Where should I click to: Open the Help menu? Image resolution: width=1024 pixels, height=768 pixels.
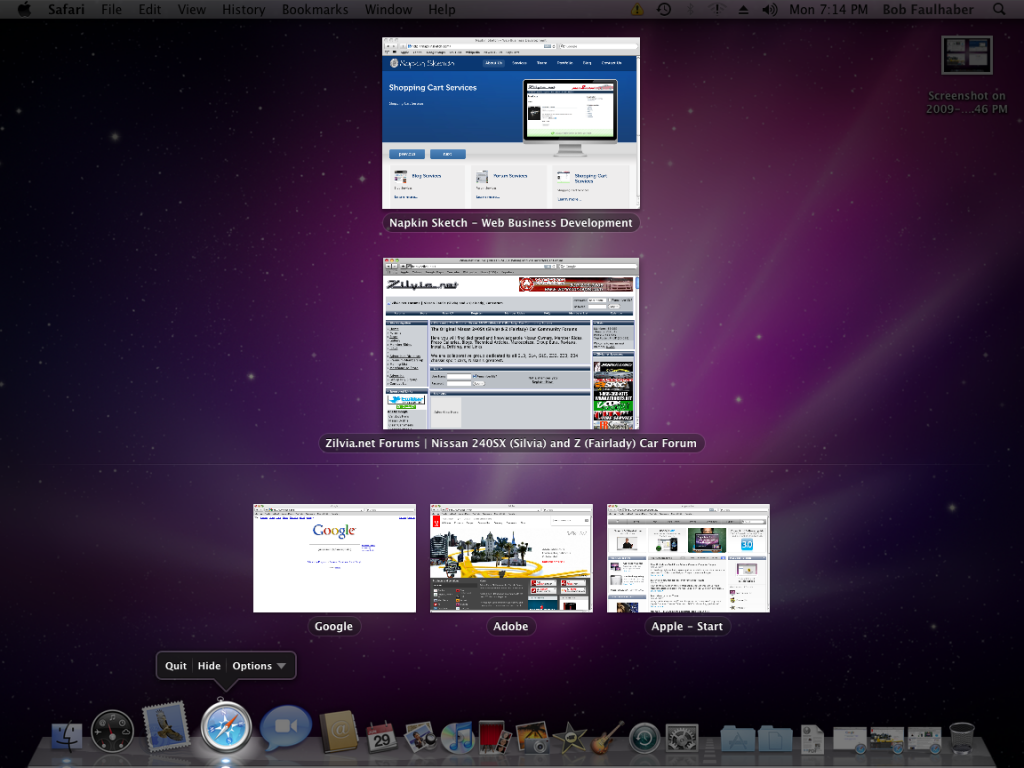(441, 9)
